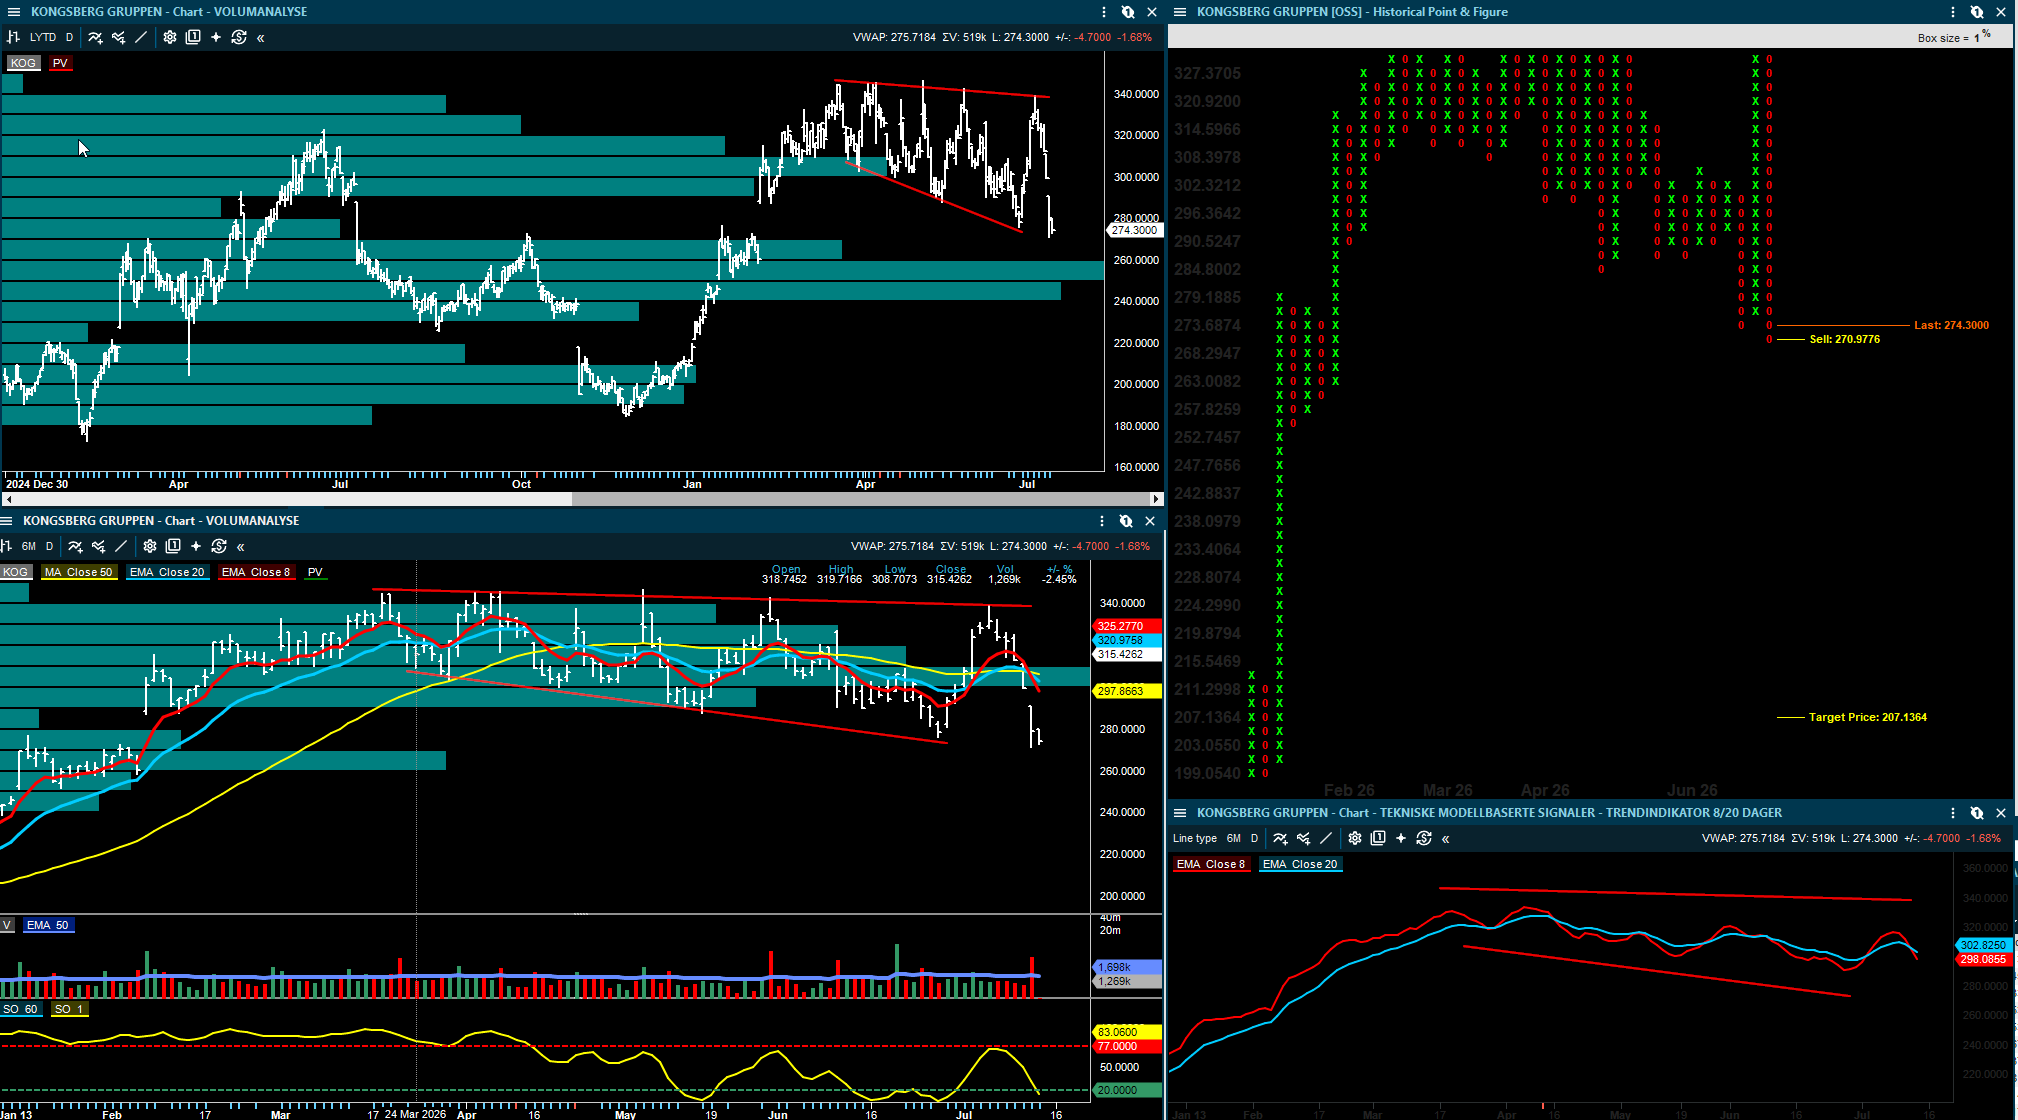The height and width of the screenshot is (1120, 2018).
Task: Open more options dots of top Volumanalyse chart
Action: [1104, 12]
